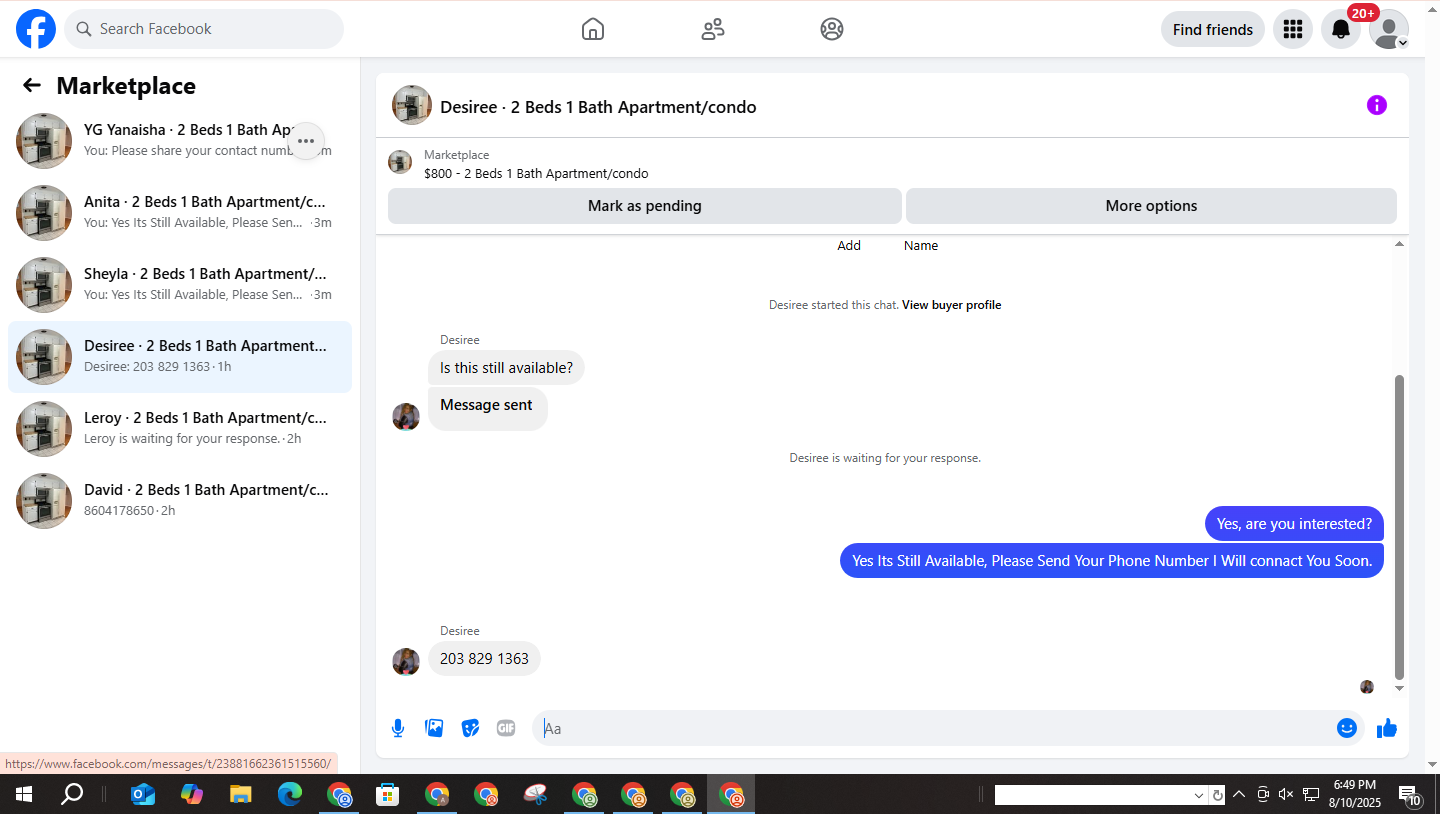Click Desiree's avatar beside phone number message
The height and width of the screenshot is (814, 1440).
point(406,661)
